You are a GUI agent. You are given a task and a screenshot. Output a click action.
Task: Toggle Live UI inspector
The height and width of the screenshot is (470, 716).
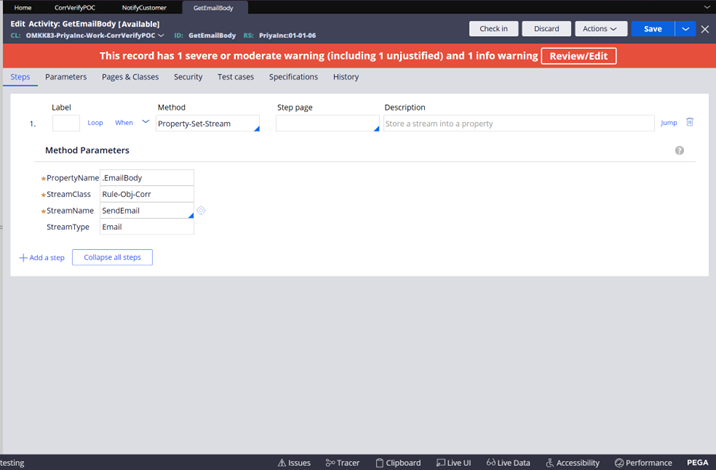click(453, 463)
